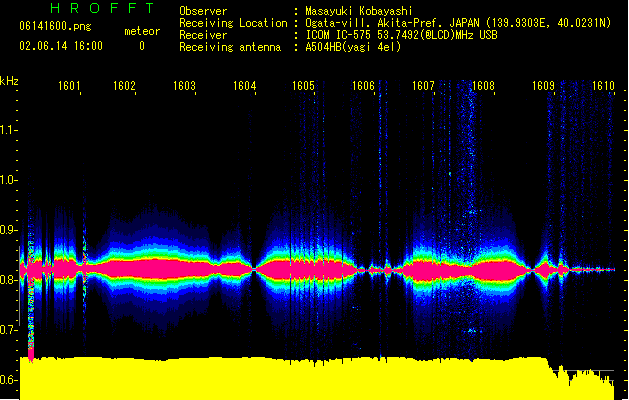Image resolution: width=629 pixels, height=400 pixels.
Task: Click the 1601 time marker
Action: (x=69, y=85)
